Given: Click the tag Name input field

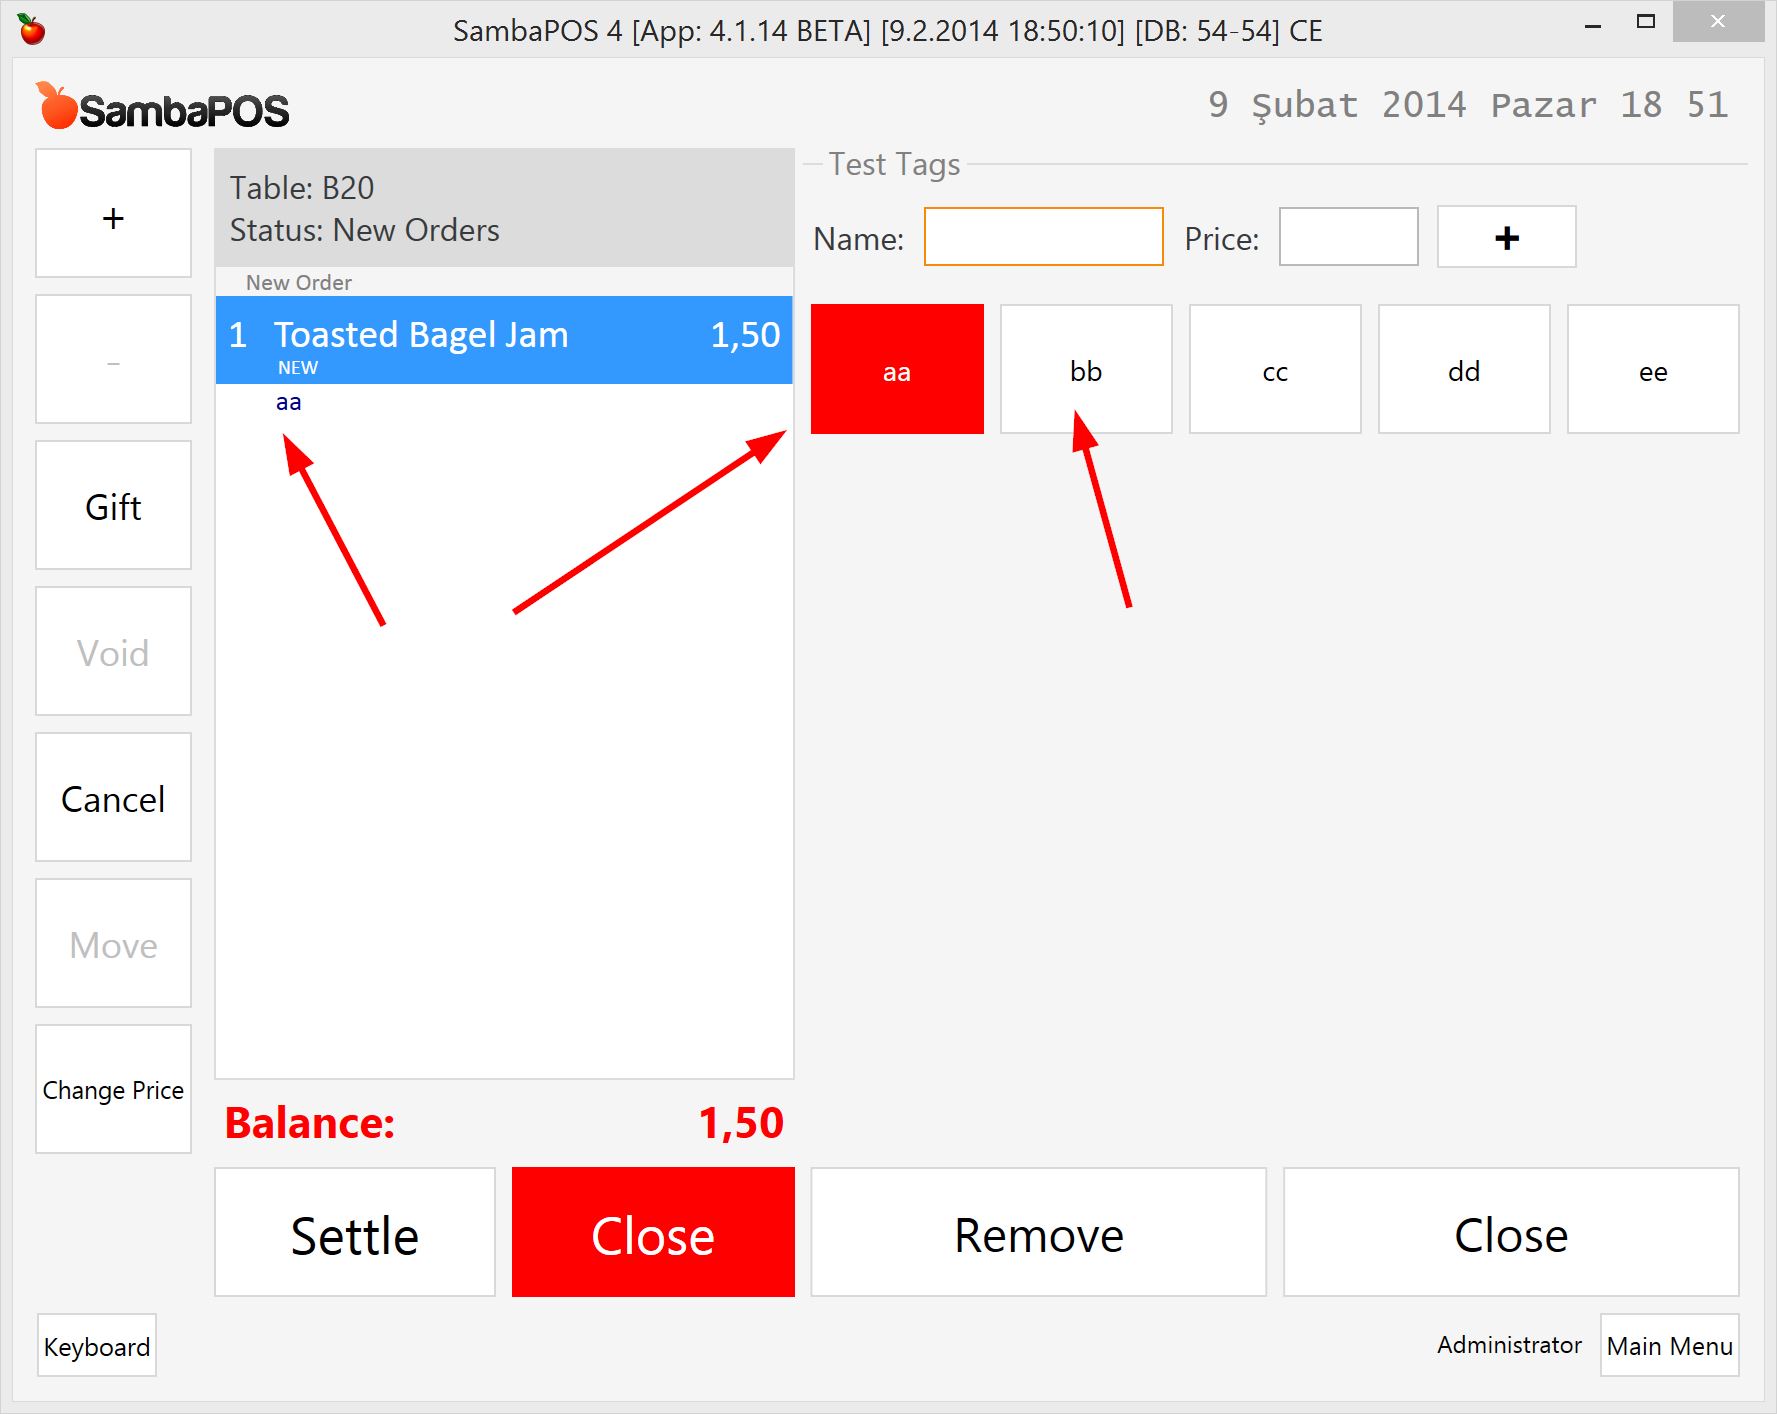Looking at the screenshot, I should pyautogui.click(x=1042, y=237).
